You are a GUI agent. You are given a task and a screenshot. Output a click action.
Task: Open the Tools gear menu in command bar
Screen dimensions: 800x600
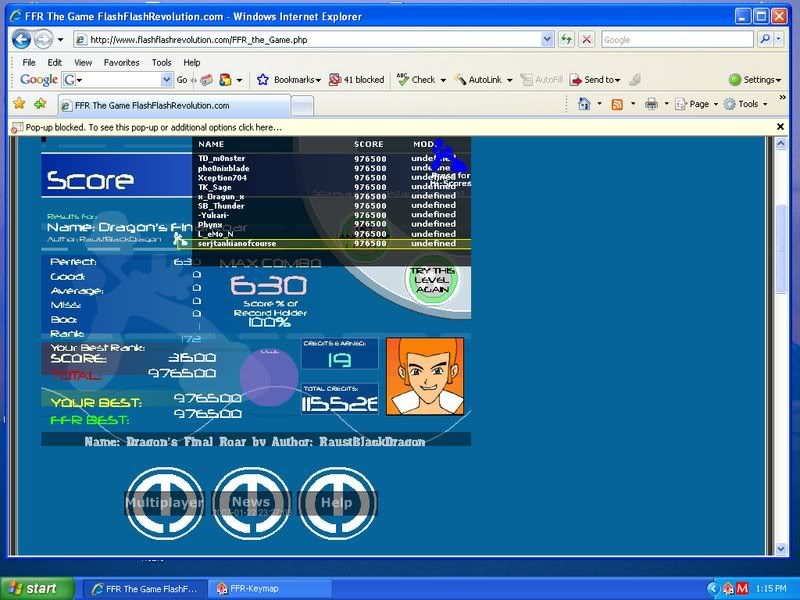pos(745,104)
